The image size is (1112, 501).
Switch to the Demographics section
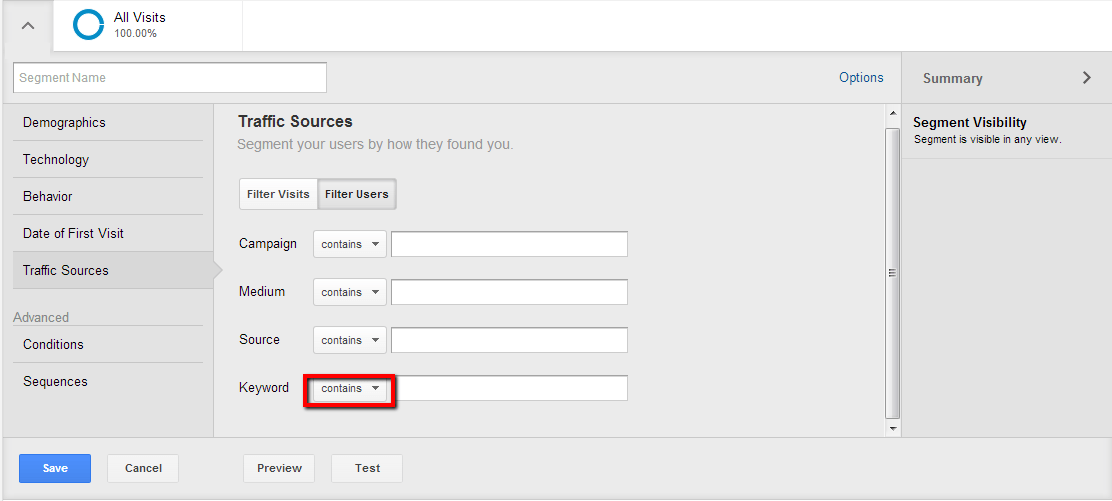click(x=64, y=122)
